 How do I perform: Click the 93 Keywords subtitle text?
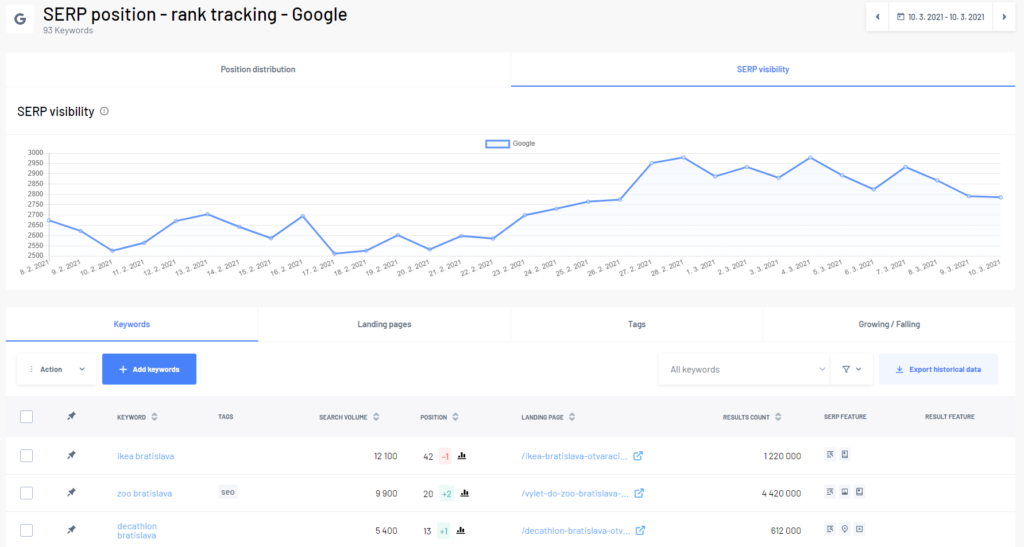(x=68, y=30)
